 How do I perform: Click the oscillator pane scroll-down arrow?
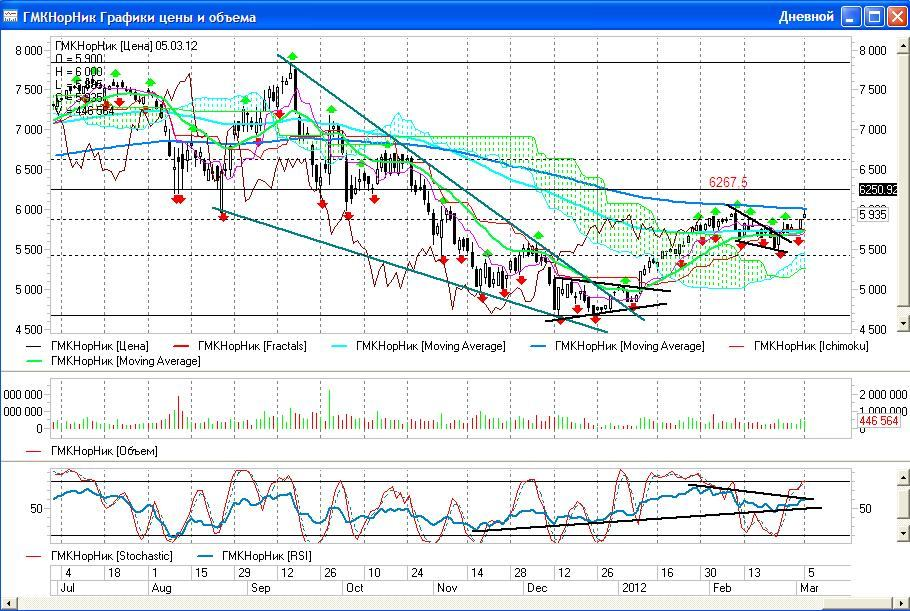click(904, 532)
